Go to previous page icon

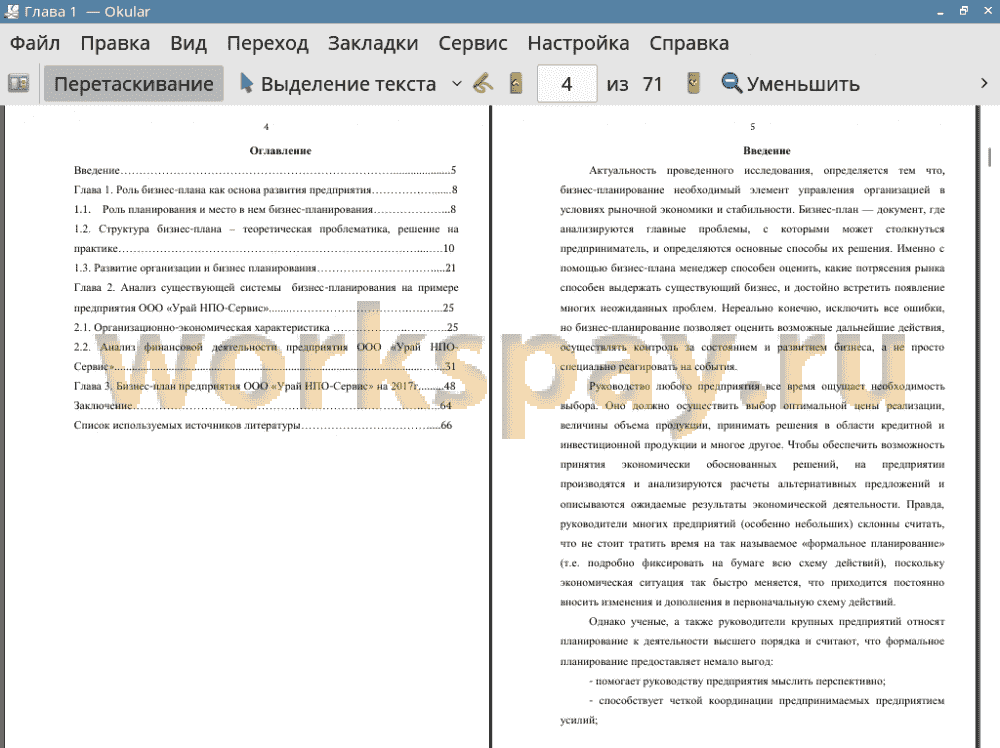[x=516, y=83]
